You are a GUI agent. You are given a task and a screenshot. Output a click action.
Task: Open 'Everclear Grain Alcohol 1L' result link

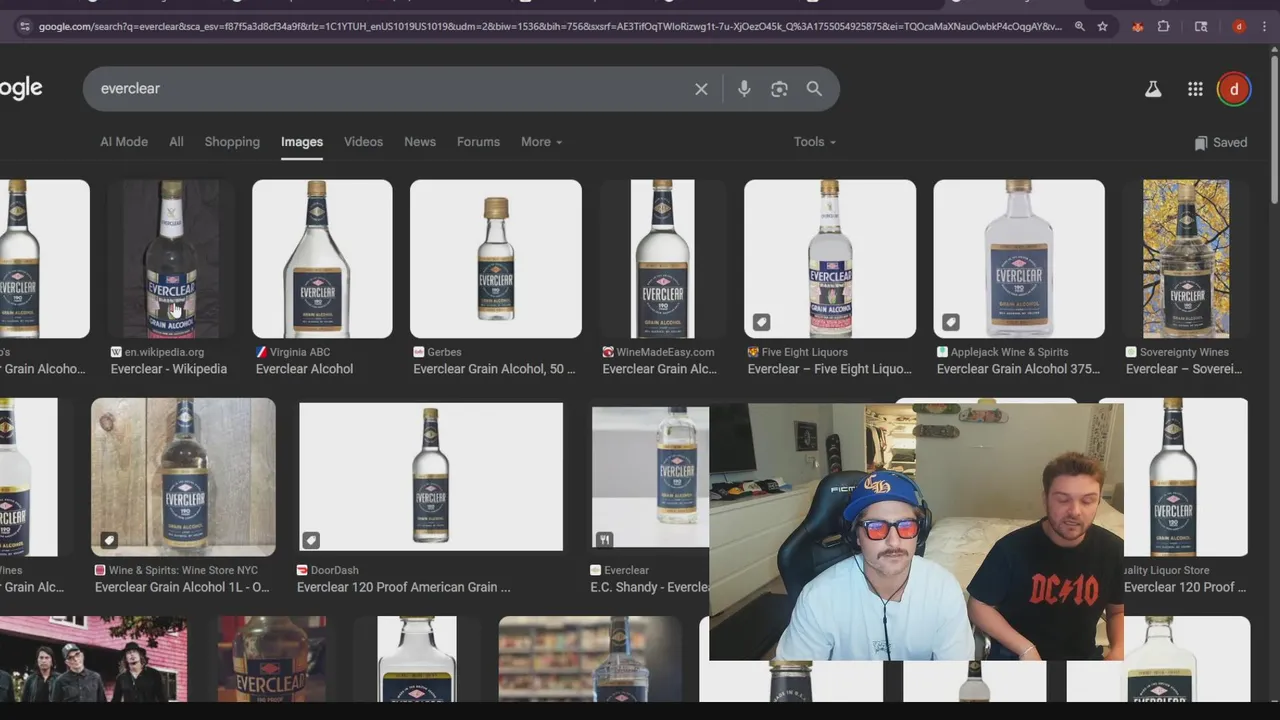(x=182, y=587)
